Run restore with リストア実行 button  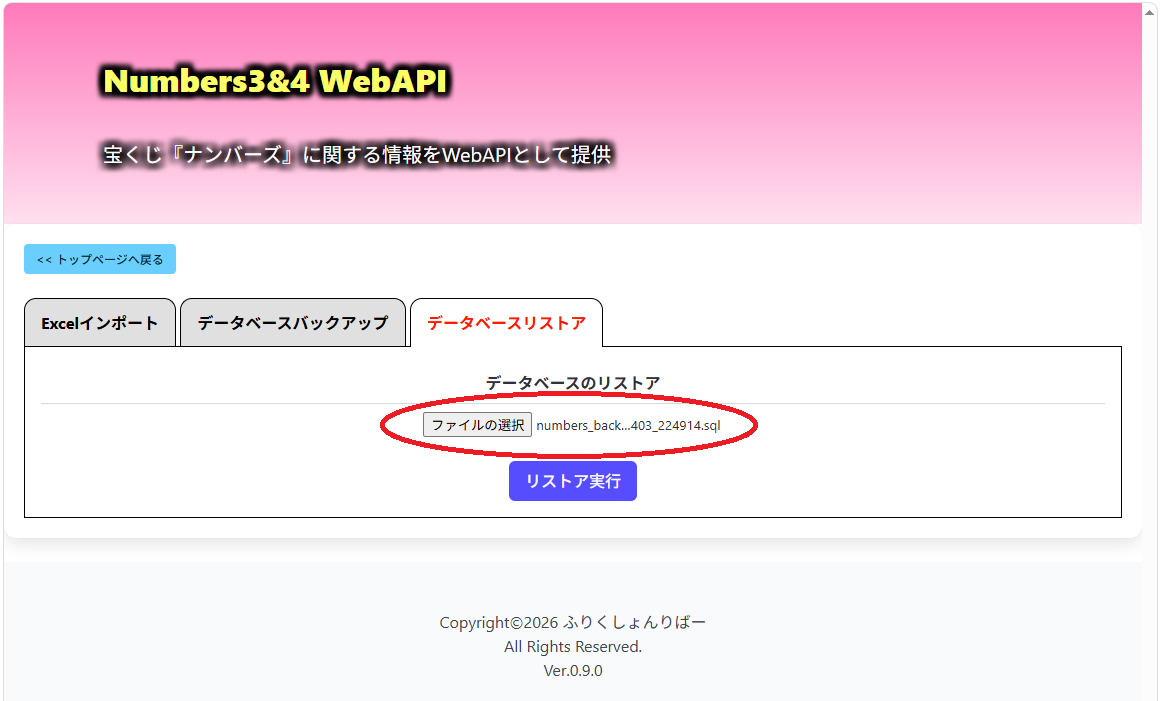click(572, 481)
